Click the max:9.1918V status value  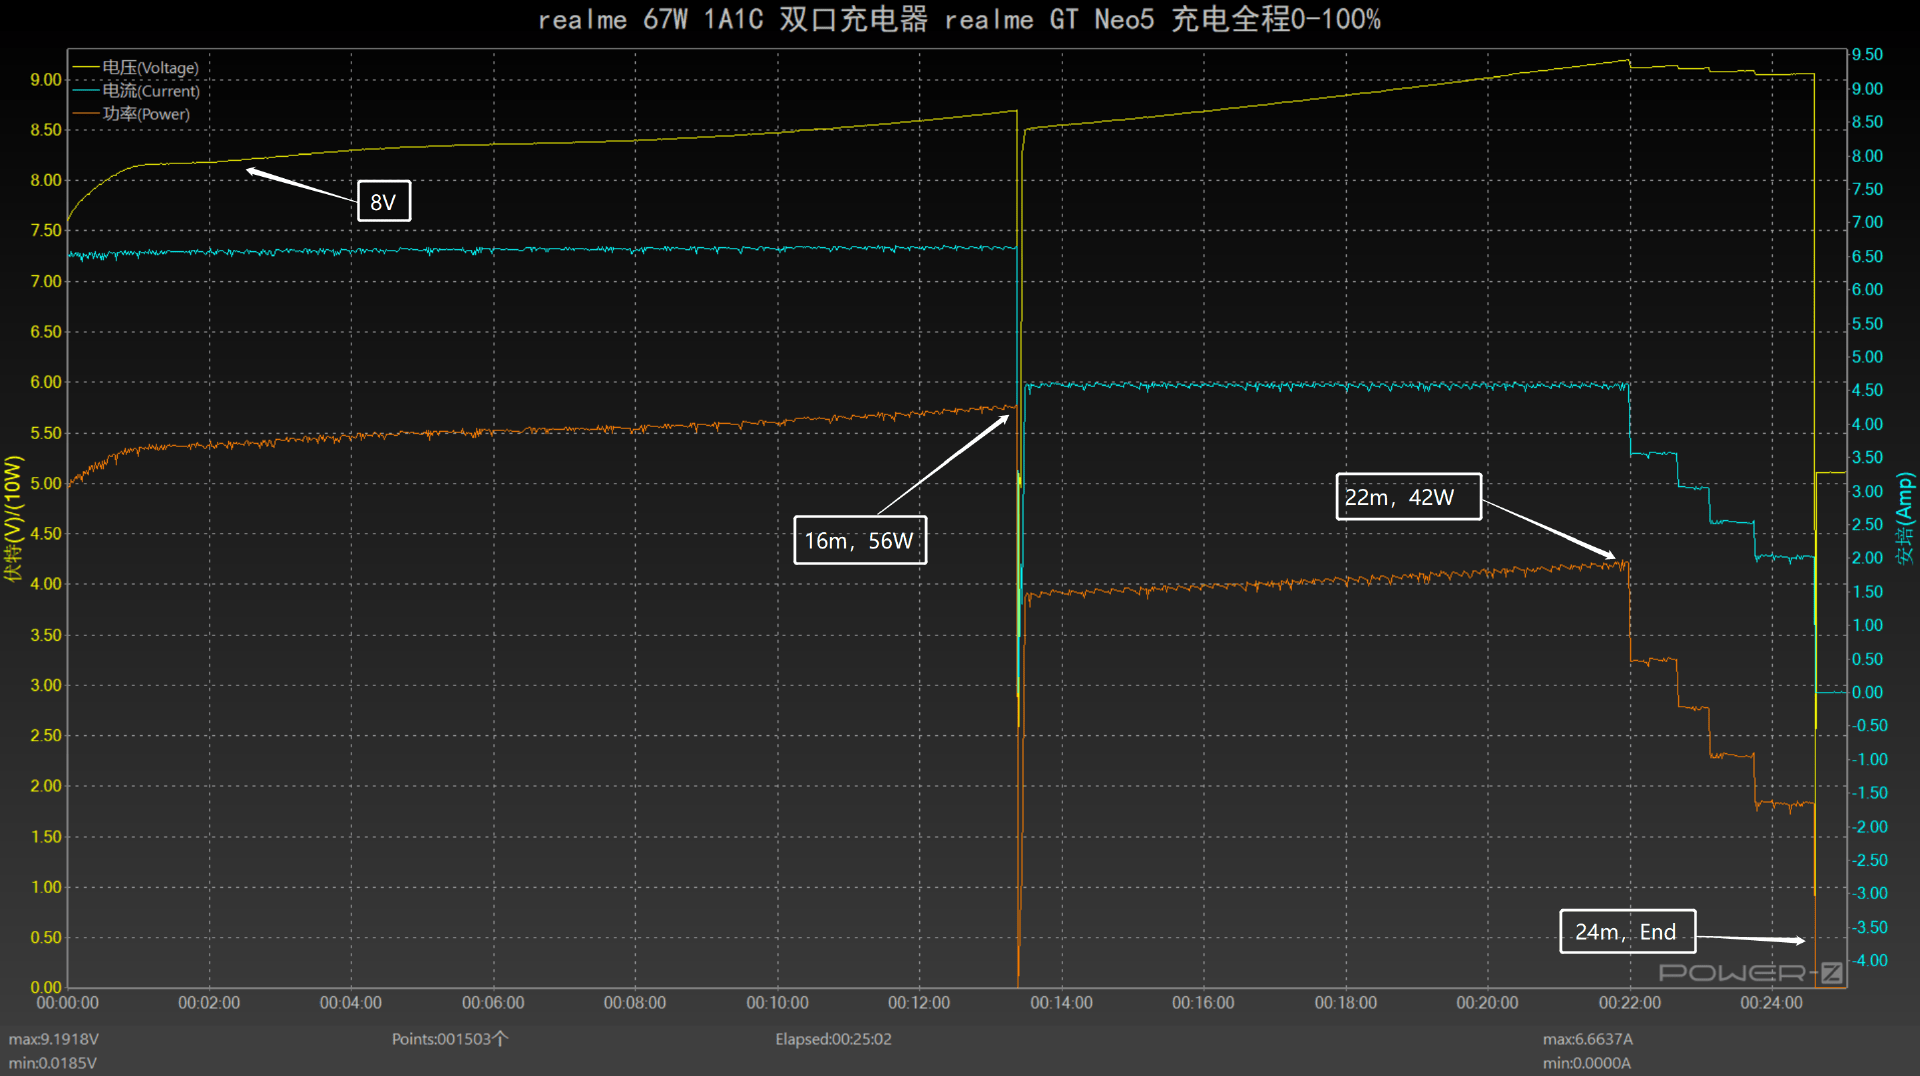pyautogui.click(x=54, y=1039)
